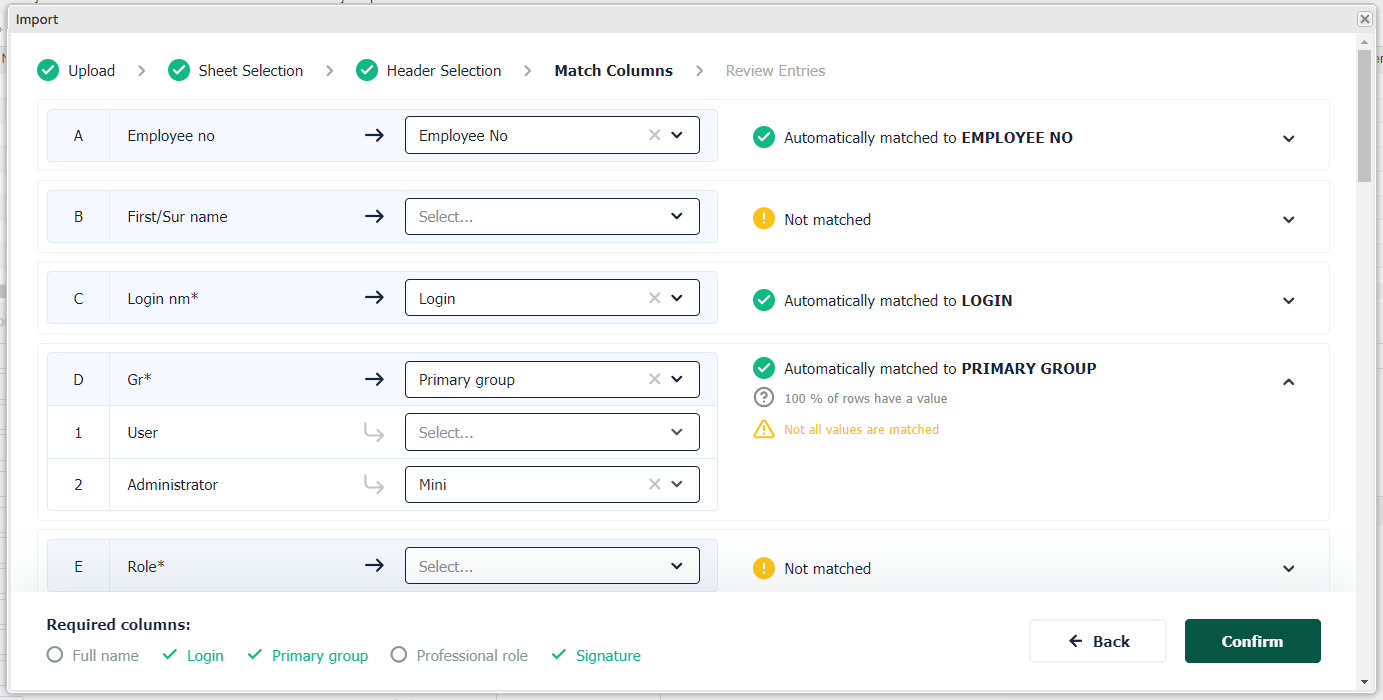1383x700 pixels.
Task: Click the Login required column checkmark
Action: point(169,655)
